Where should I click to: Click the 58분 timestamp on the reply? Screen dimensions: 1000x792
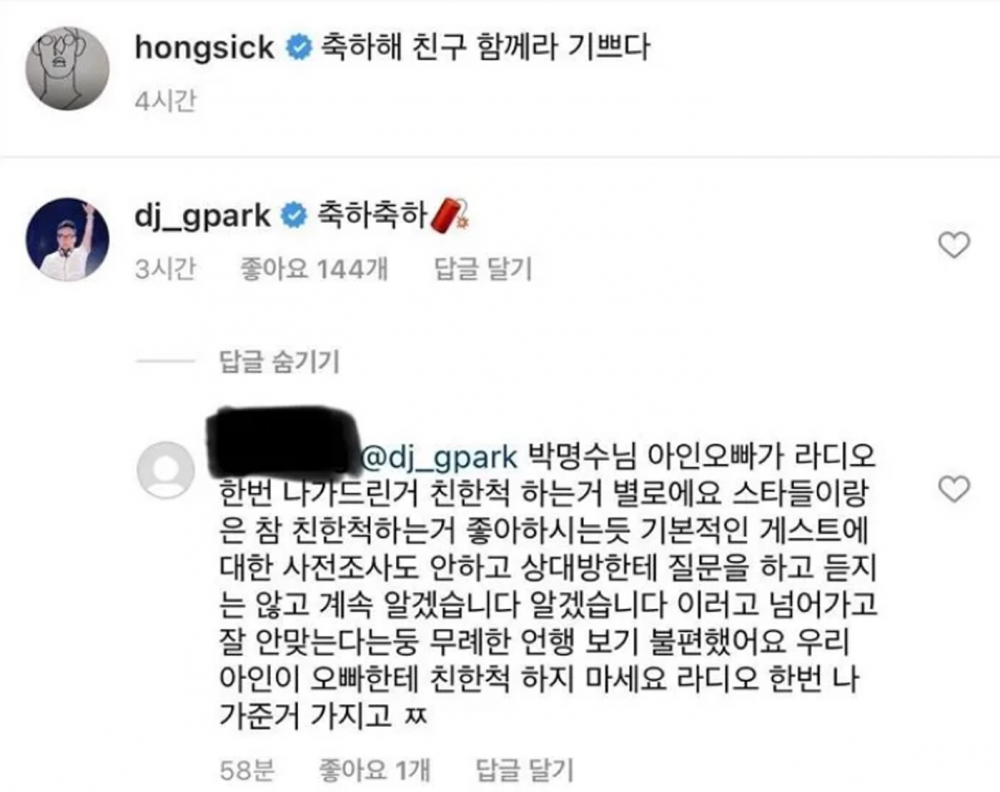tap(247, 770)
